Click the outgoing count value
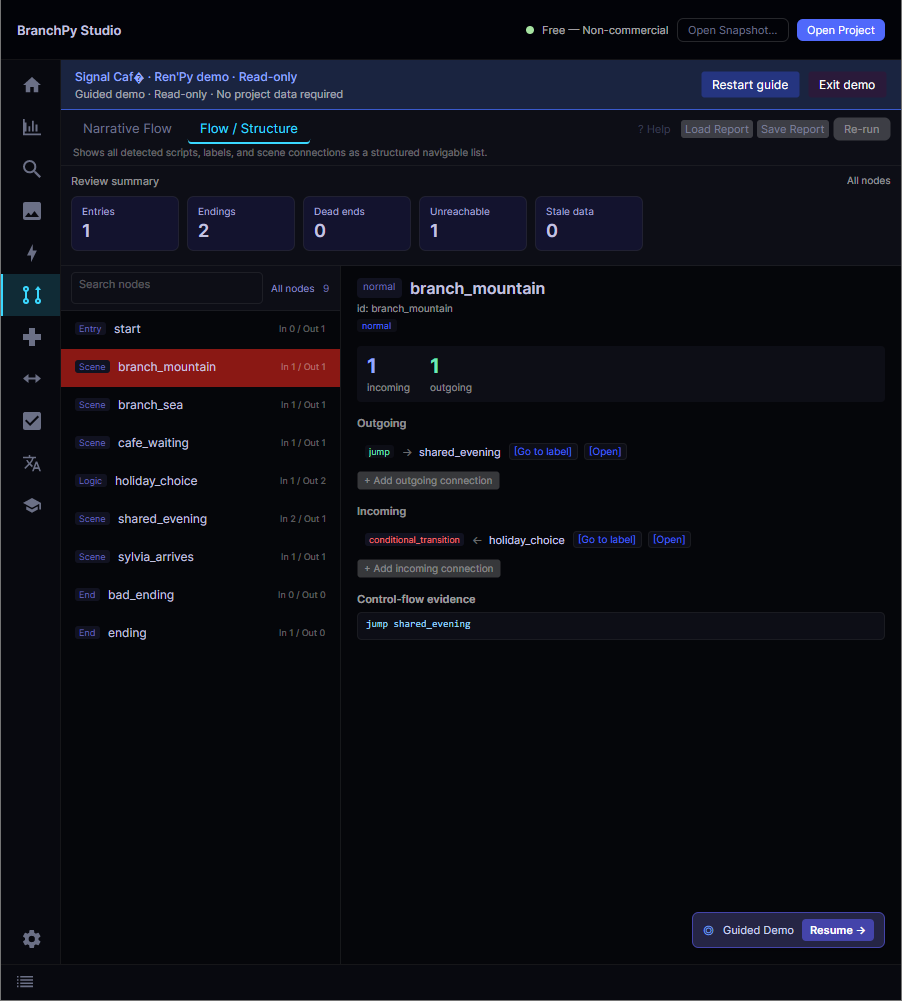This screenshot has width=902, height=1001. (x=435, y=366)
